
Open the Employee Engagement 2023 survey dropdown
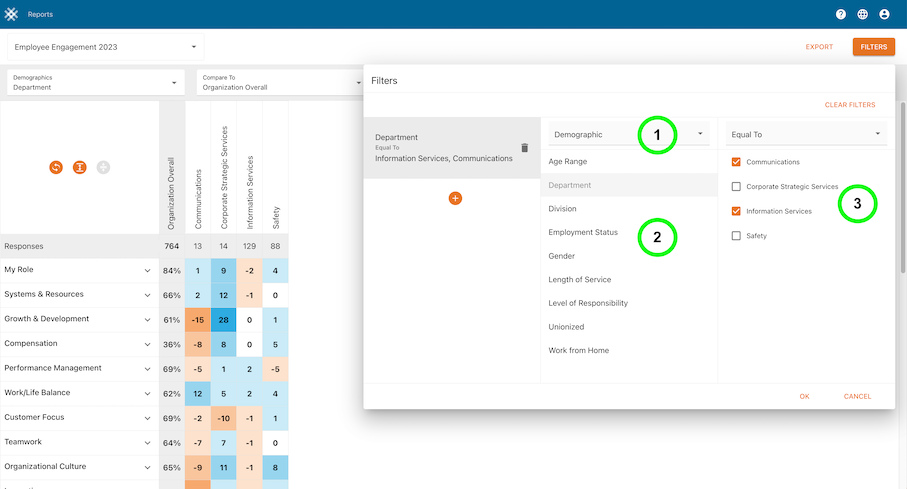[105, 47]
